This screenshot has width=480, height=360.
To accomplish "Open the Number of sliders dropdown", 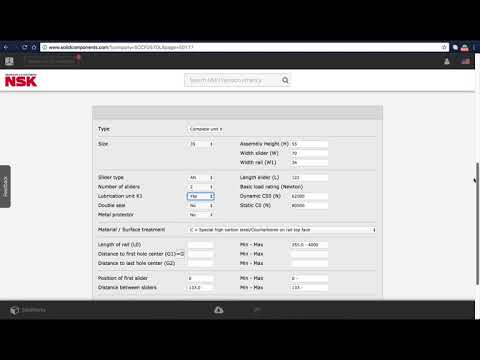I will pyautogui.click(x=201, y=187).
